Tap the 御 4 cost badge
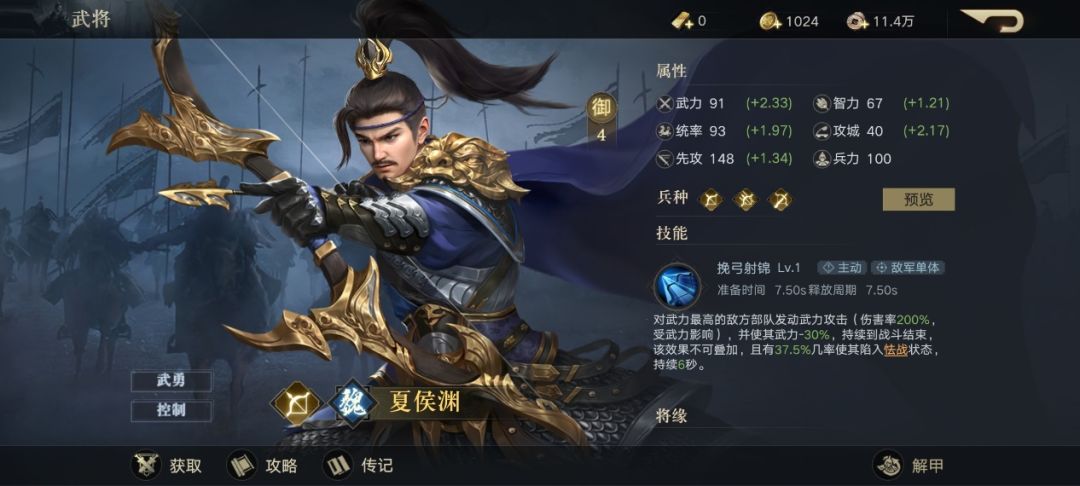1080x486 pixels. pos(601,118)
